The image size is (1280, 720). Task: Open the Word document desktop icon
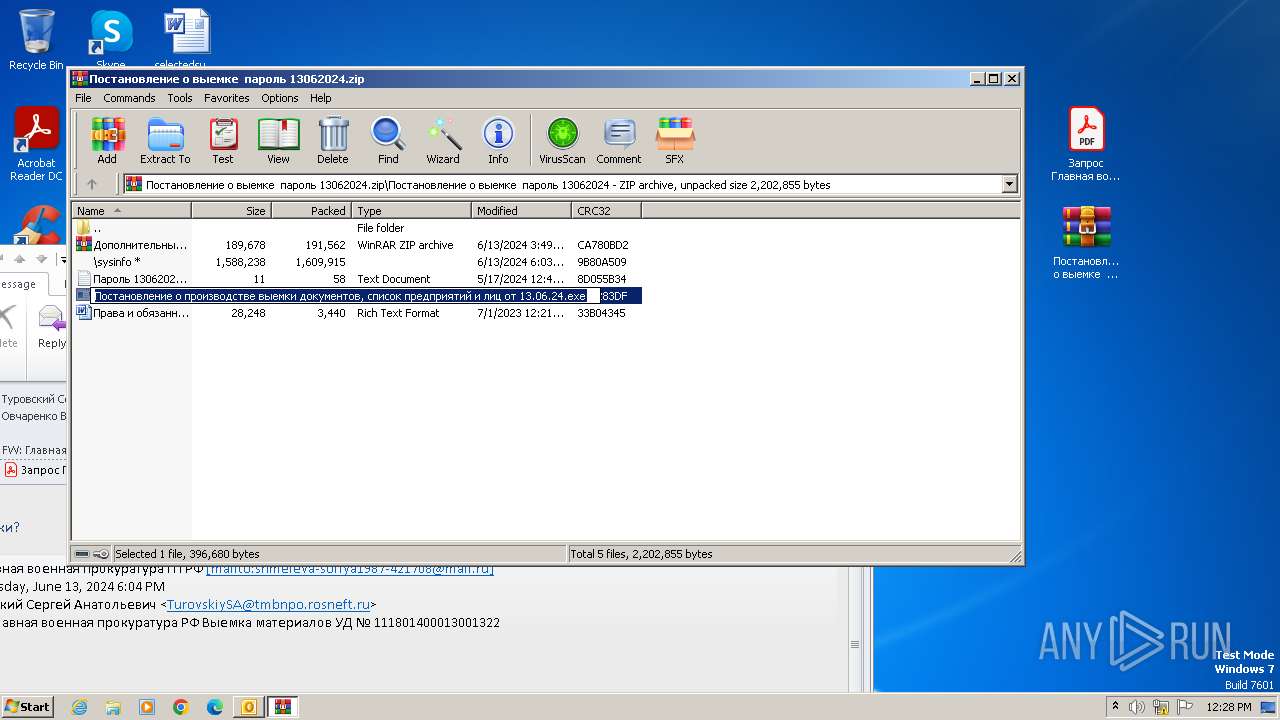point(187,38)
